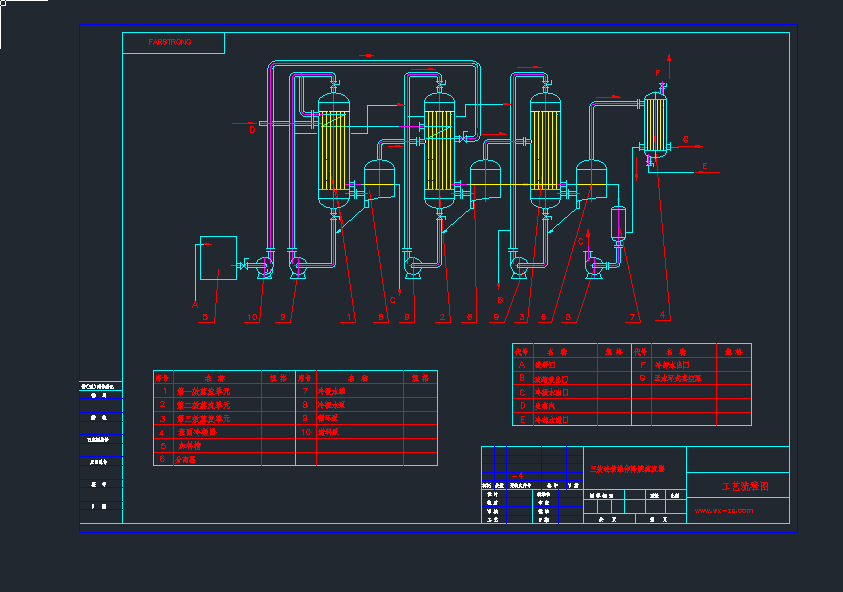The width and height of the screenshot is (843, 592).
Task: Select the FARSTRONG text box
Action: point(173,43)
